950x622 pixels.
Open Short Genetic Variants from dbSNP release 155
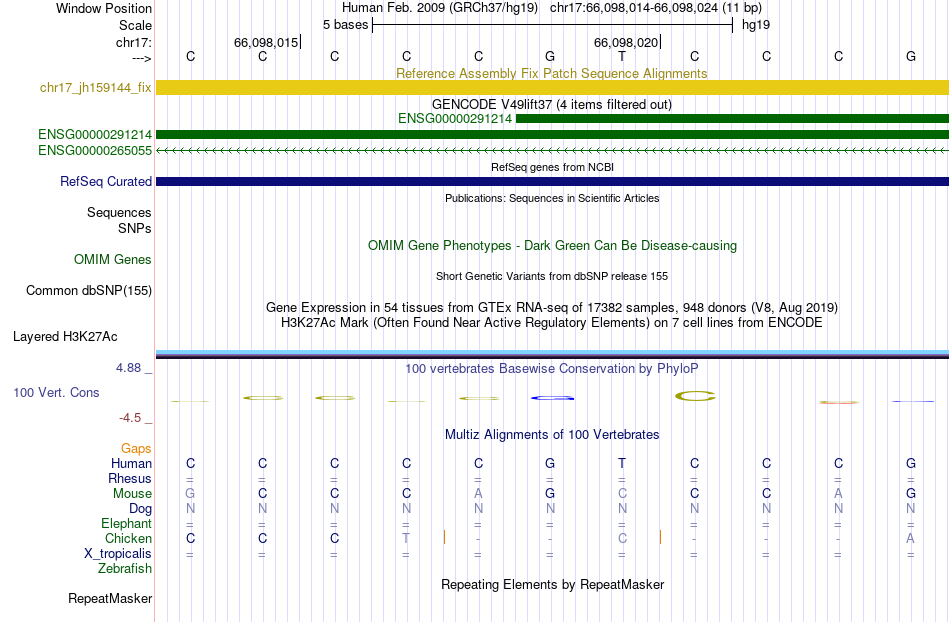pyautogui.click(x=552, y=276)
